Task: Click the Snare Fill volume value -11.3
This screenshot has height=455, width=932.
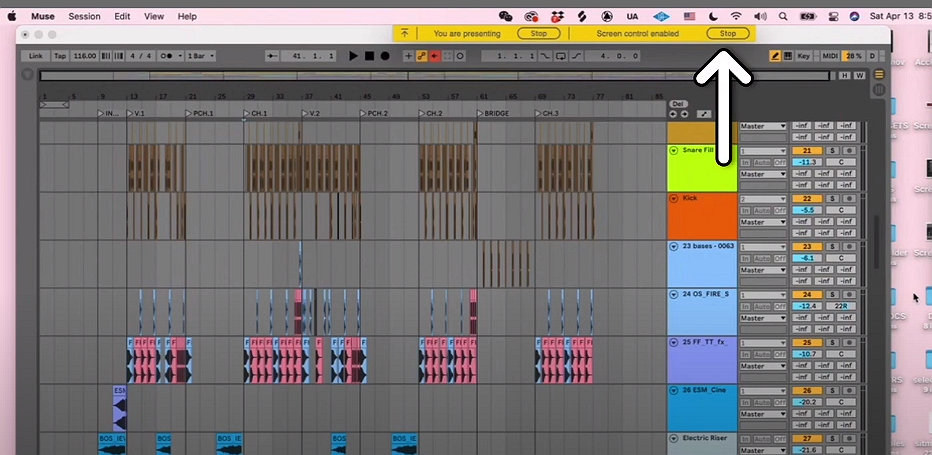Action: (x=807, y=162)
